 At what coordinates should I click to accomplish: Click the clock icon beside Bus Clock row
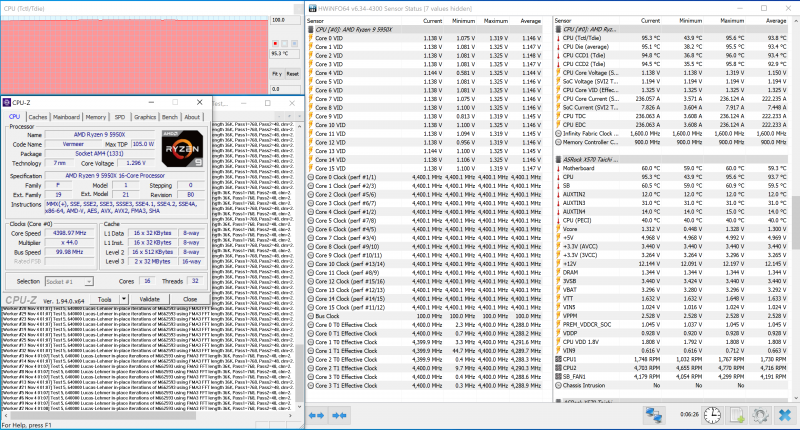(x=311, y=316)
